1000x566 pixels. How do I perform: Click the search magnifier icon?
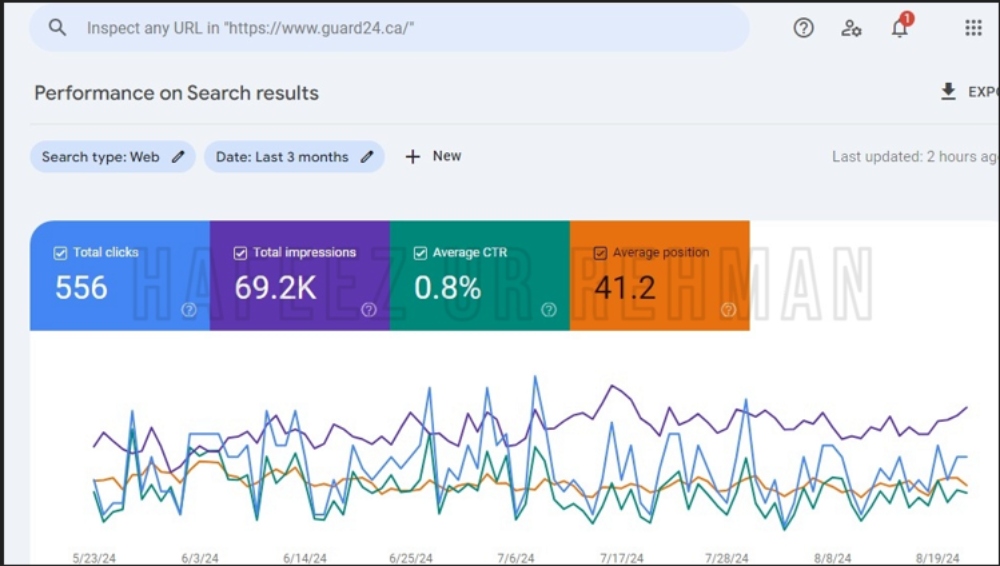coord(57,27)
